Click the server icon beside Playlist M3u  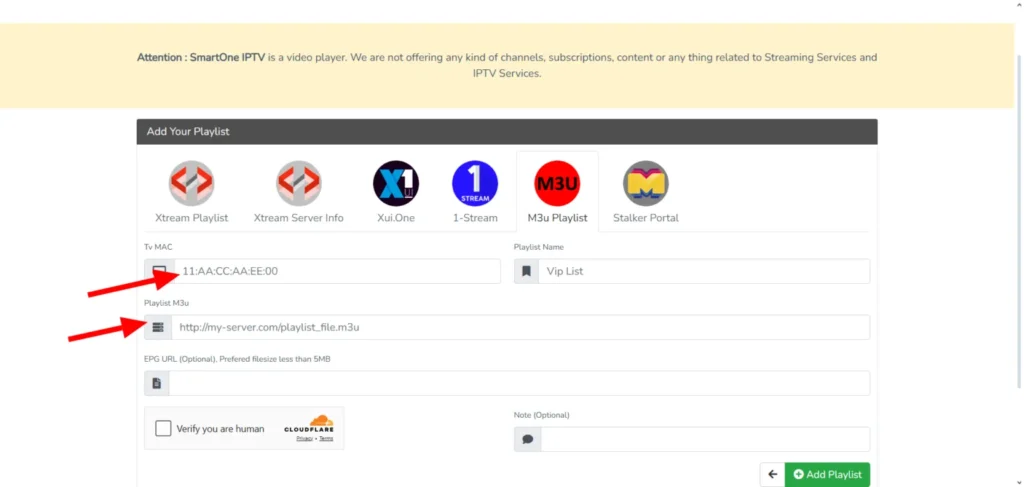[158, 327]
